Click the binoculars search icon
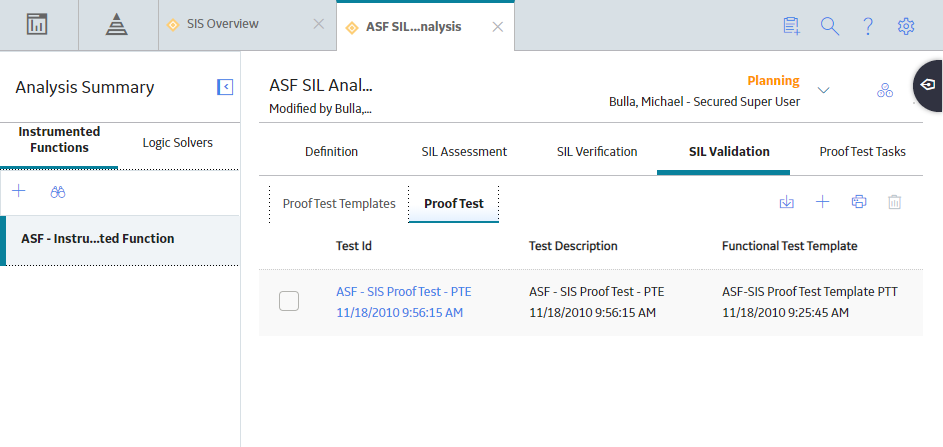 click(x=58, y=192)
